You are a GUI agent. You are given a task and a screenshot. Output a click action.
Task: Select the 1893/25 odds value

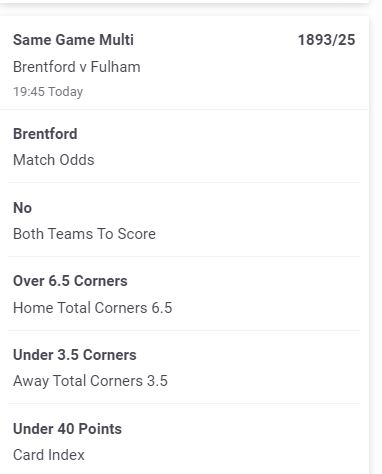[326, 40]
